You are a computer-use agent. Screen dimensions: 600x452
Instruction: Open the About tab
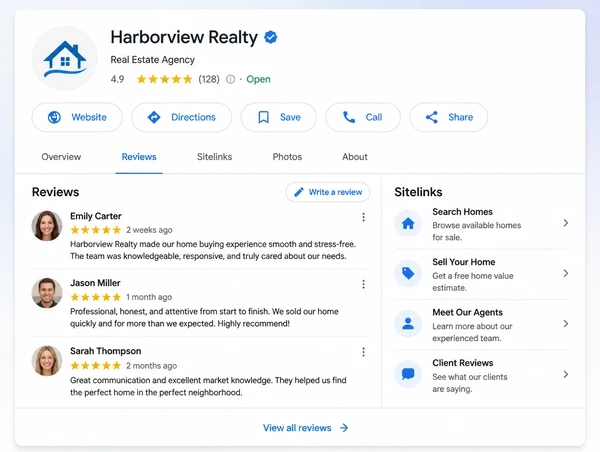point(355,157)
